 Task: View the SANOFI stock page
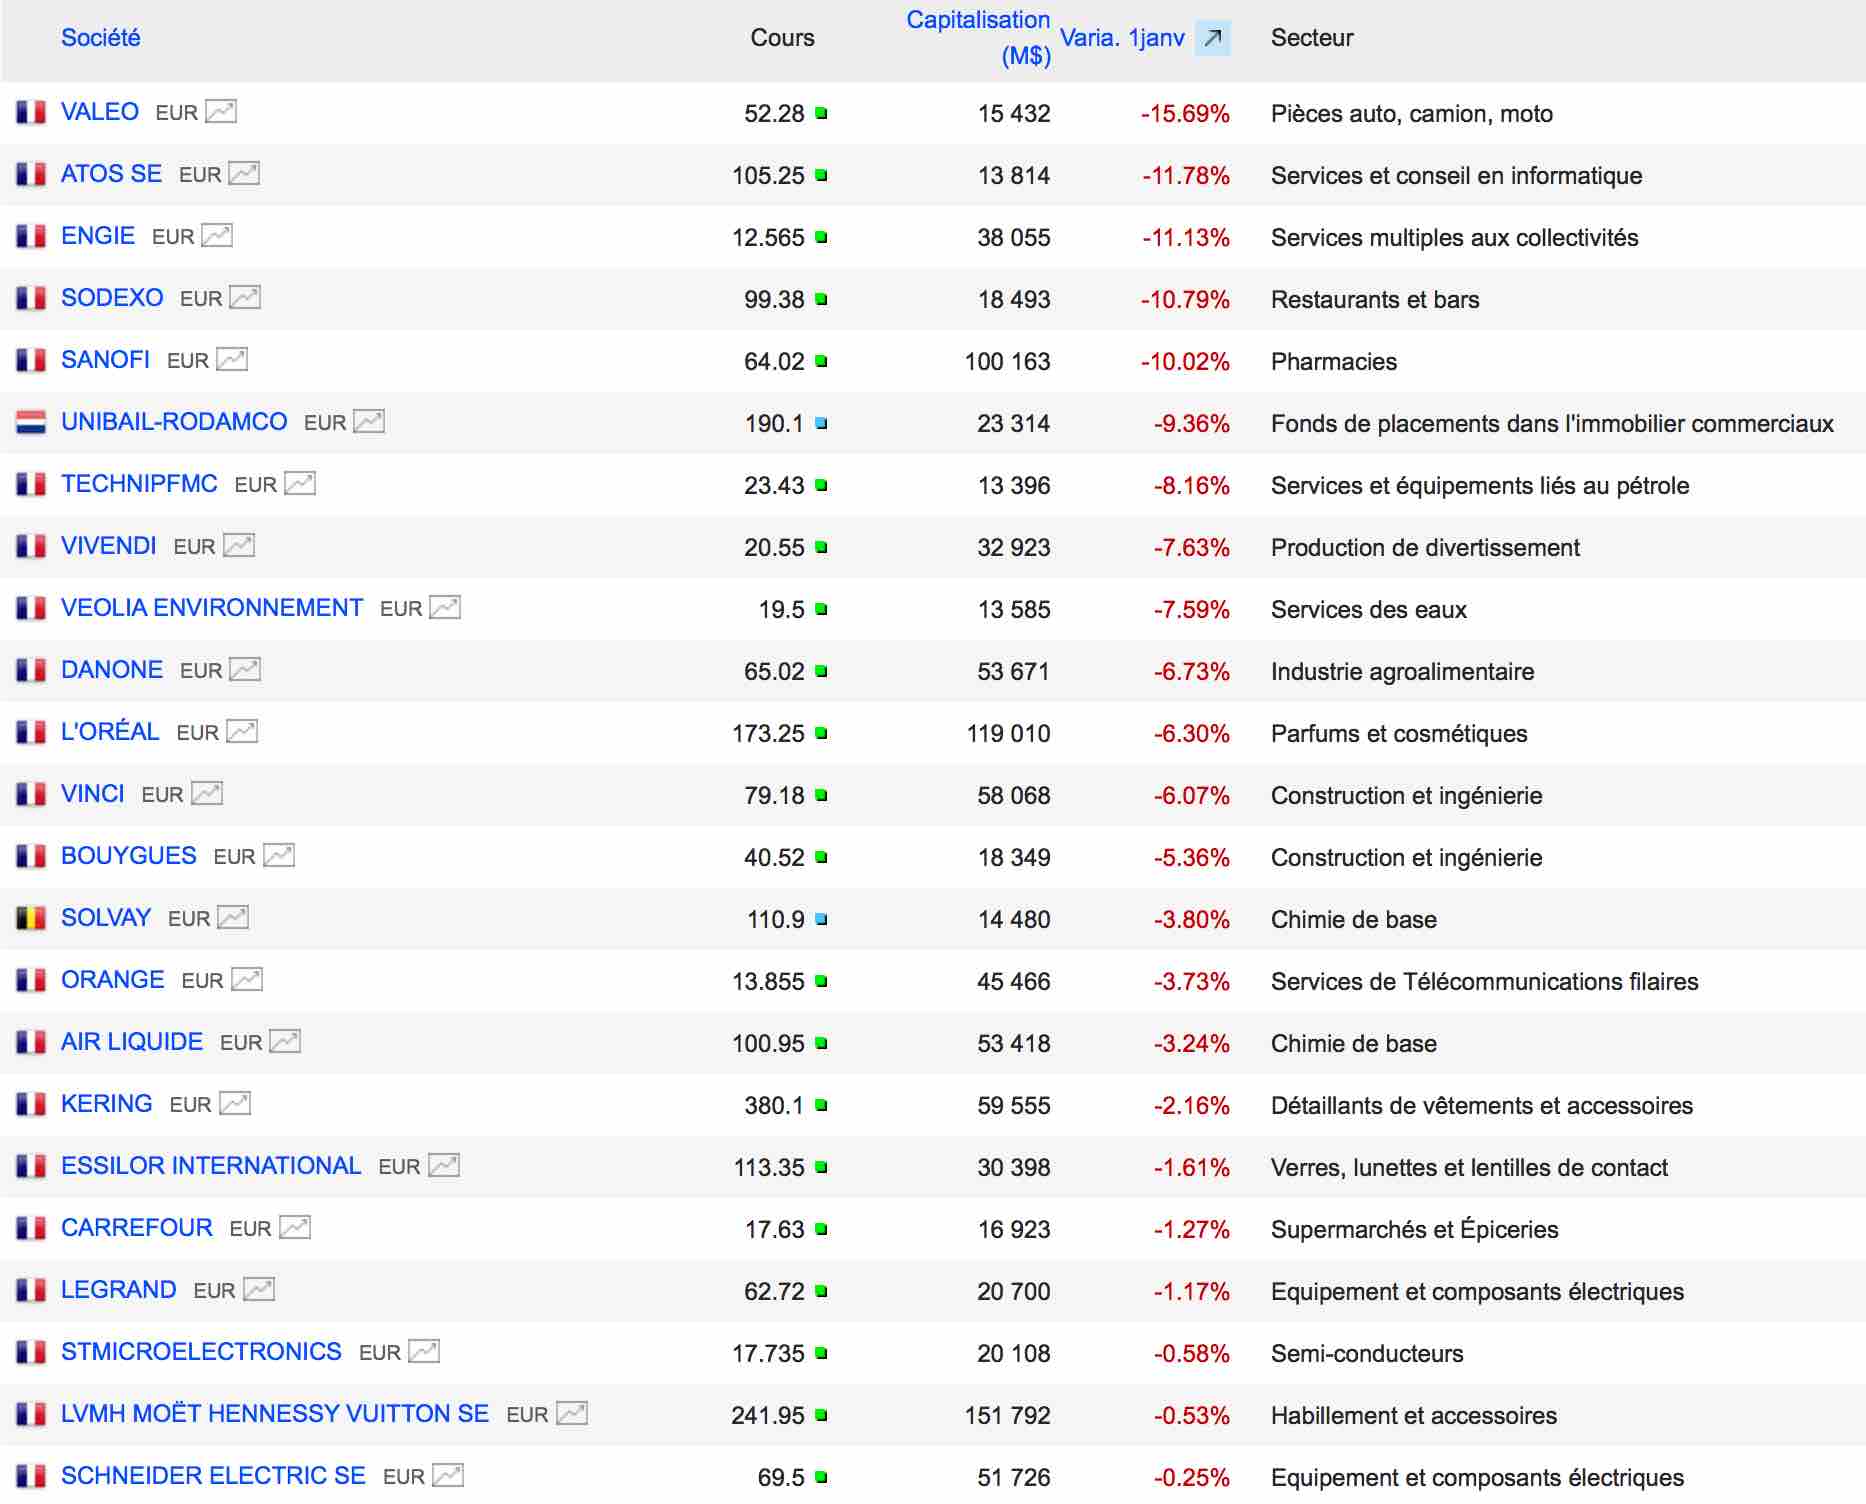105,359
